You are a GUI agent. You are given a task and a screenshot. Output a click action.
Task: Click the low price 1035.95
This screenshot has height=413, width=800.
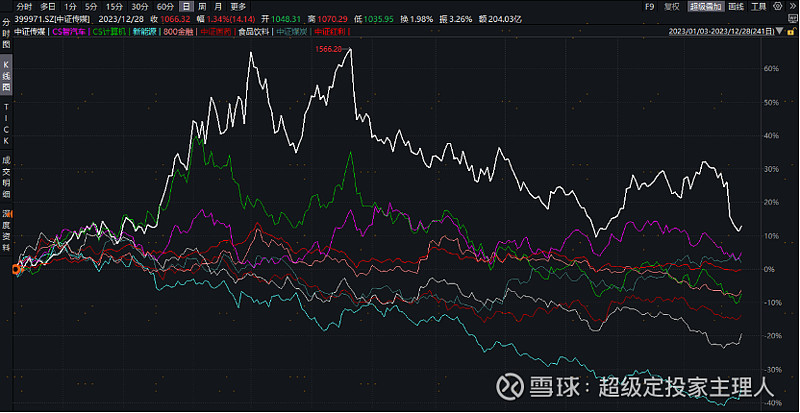point(379,19)
